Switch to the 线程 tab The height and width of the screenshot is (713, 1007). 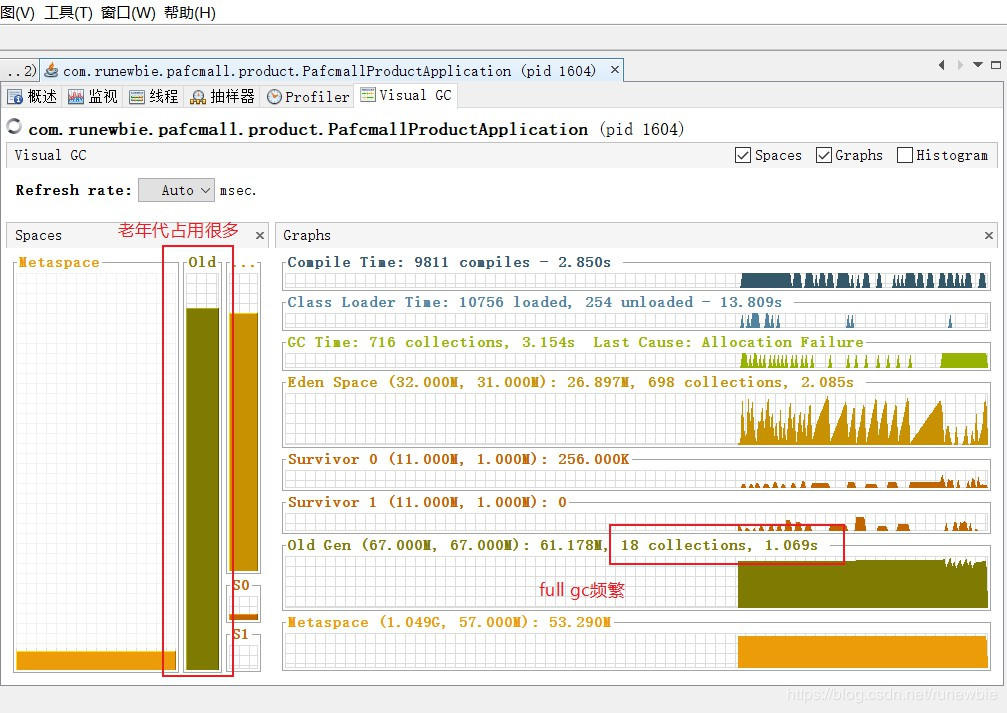(x=154, y=96)
